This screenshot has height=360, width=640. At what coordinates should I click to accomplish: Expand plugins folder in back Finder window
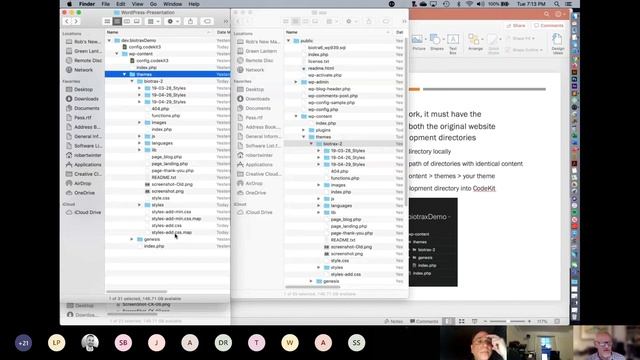(303, 130)
